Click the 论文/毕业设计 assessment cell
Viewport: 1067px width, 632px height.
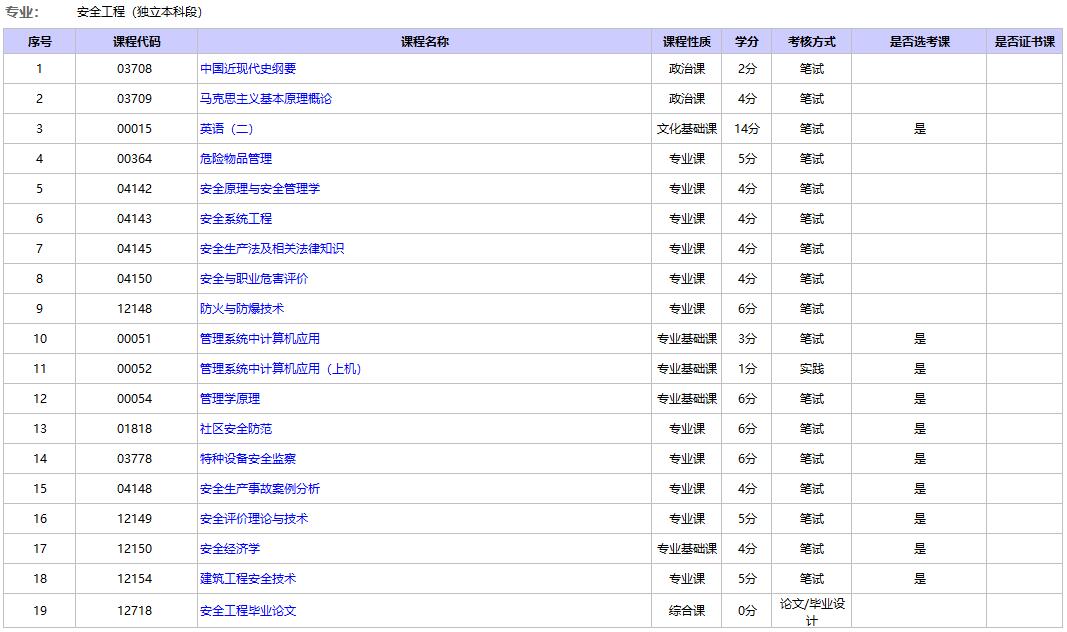pos(811,611)
